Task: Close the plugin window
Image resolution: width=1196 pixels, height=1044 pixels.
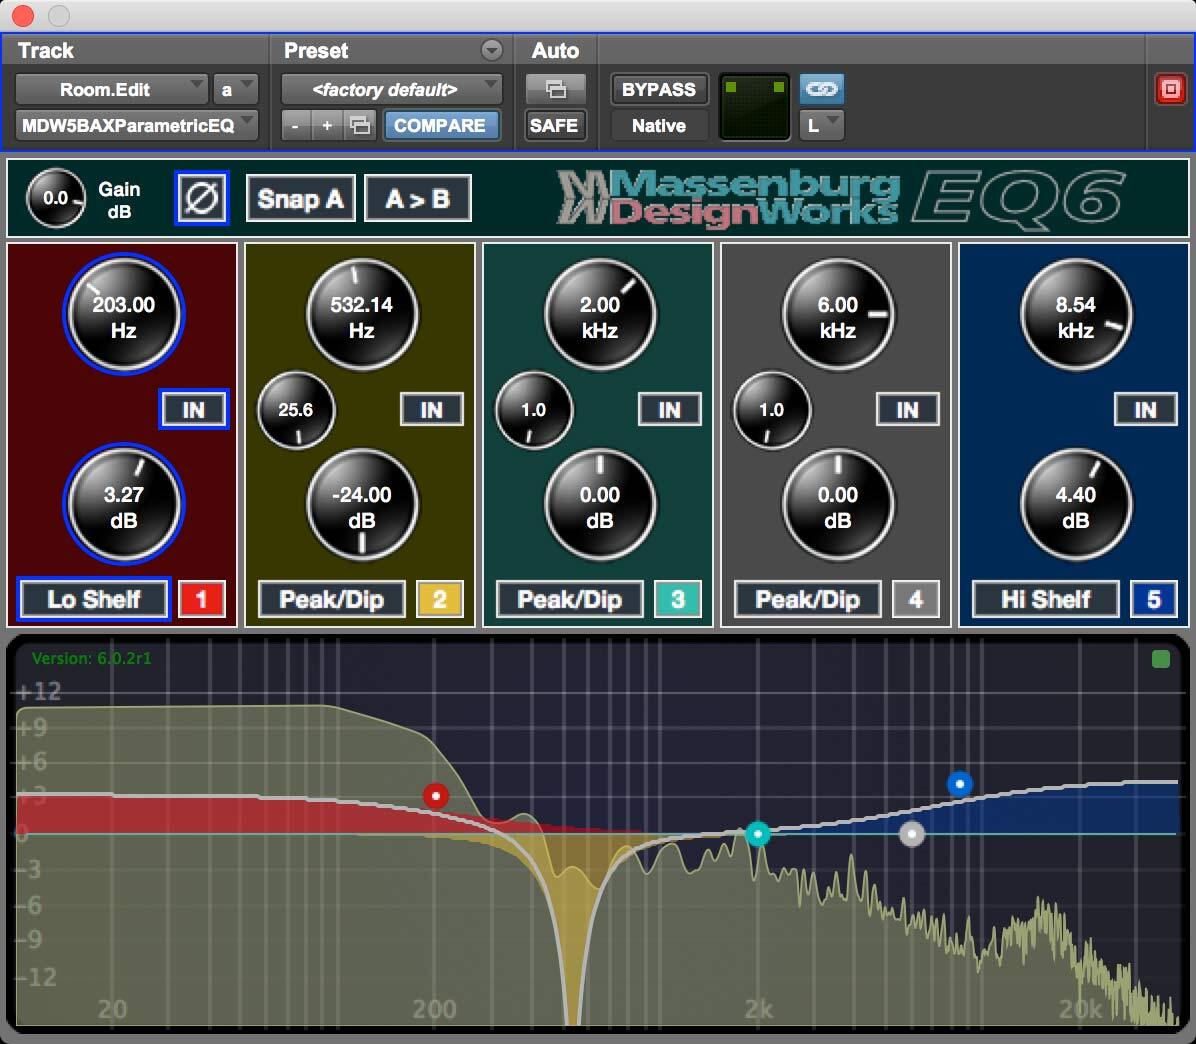Action: click(x=23, y=14)
